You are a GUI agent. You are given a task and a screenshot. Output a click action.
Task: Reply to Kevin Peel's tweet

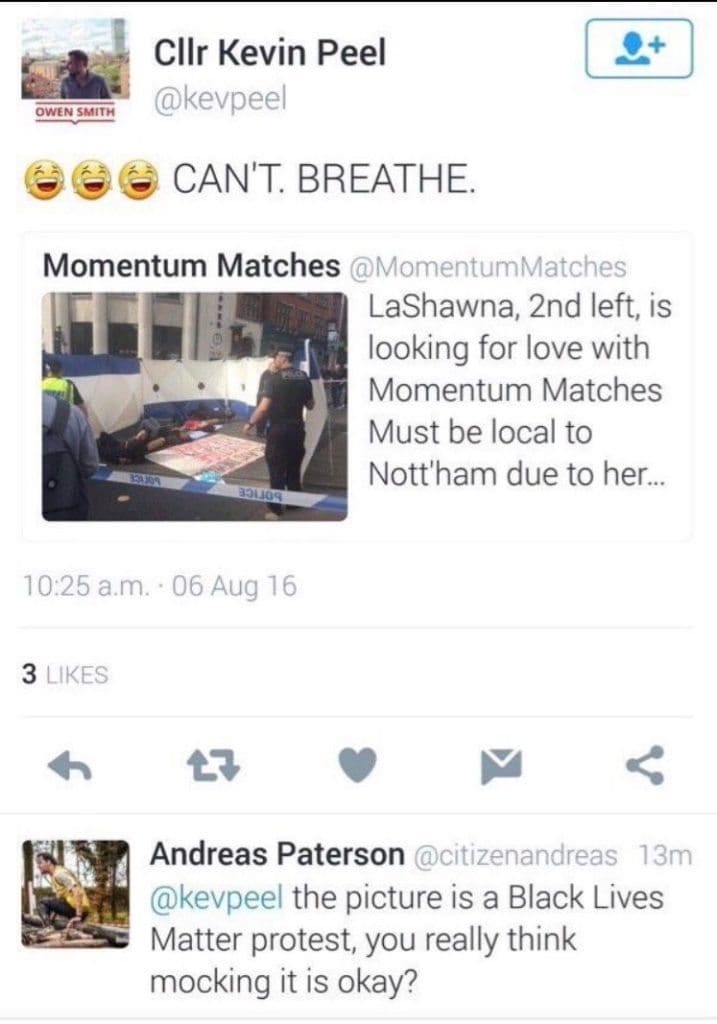coord(70,765)
